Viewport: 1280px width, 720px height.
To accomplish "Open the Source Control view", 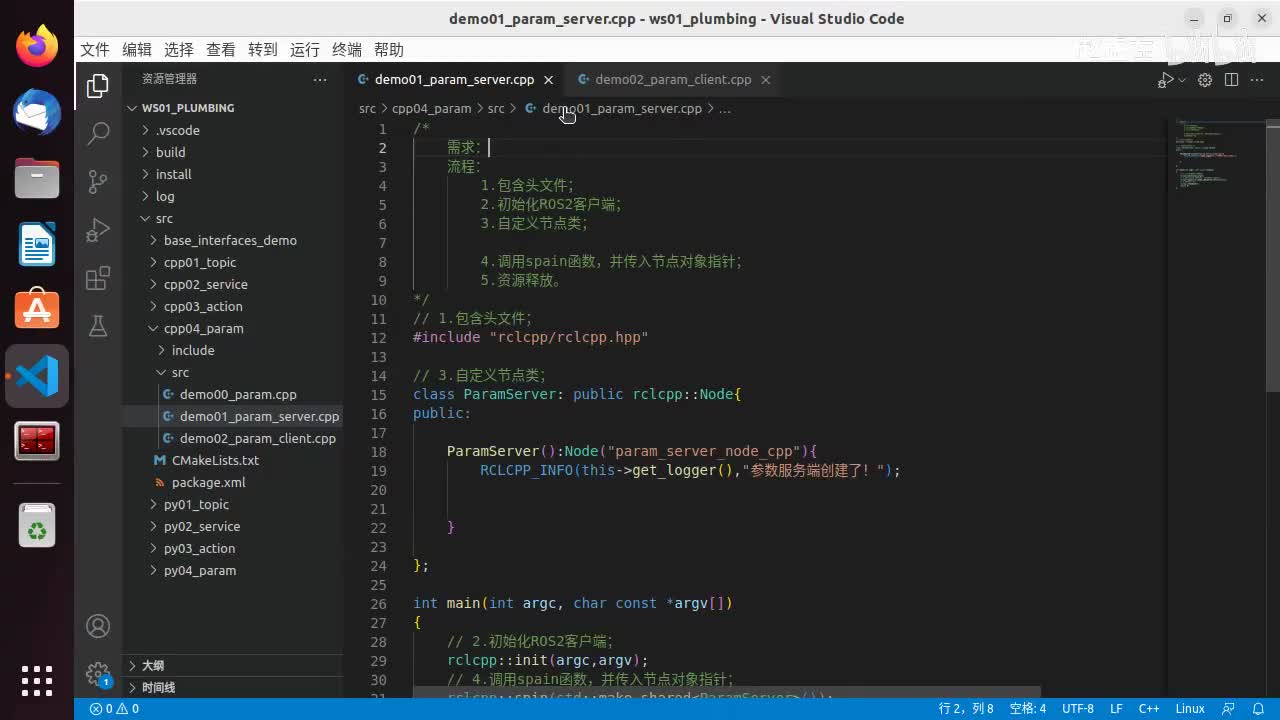I will coord(98,181).
